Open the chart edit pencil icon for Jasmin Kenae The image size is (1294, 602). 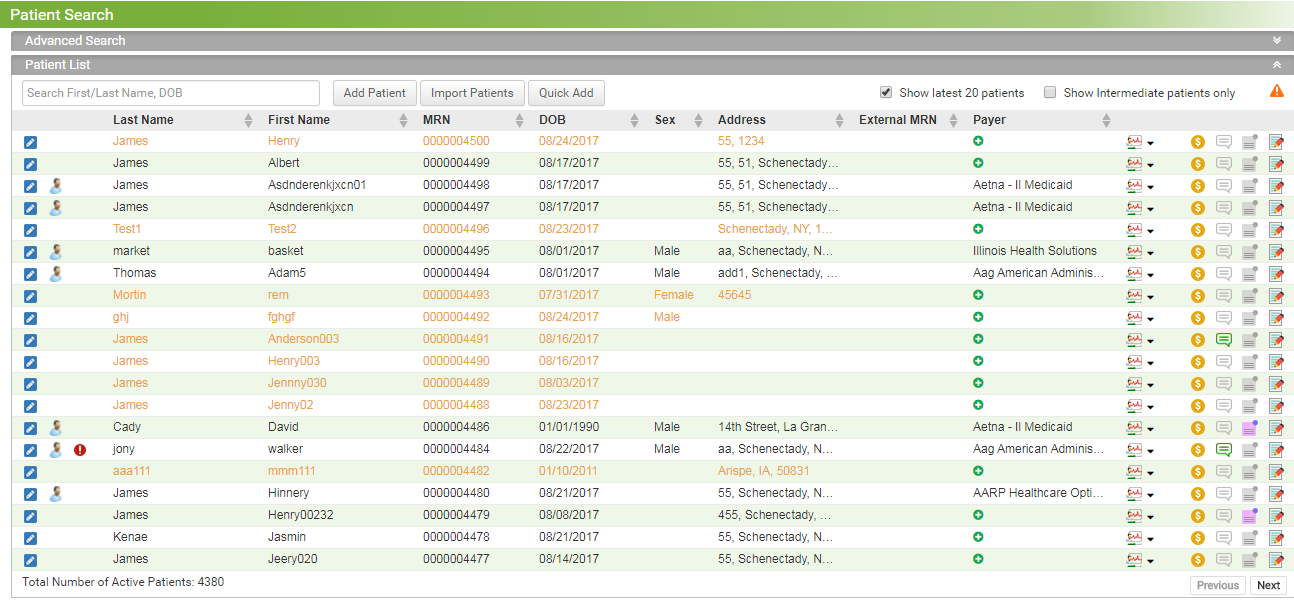(1276, 537)
